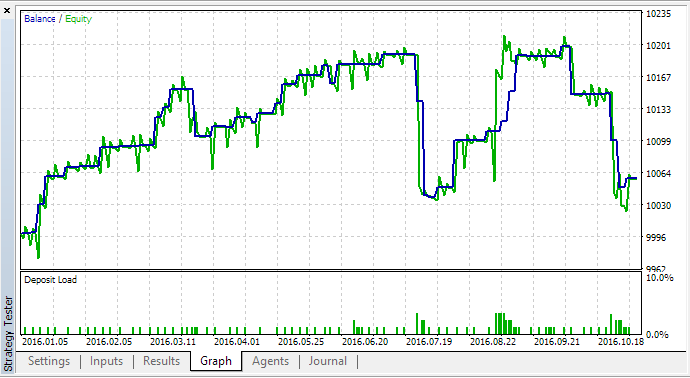Click the 2016.09.21 date label
The image size is (690, 378).
[557, 342]
